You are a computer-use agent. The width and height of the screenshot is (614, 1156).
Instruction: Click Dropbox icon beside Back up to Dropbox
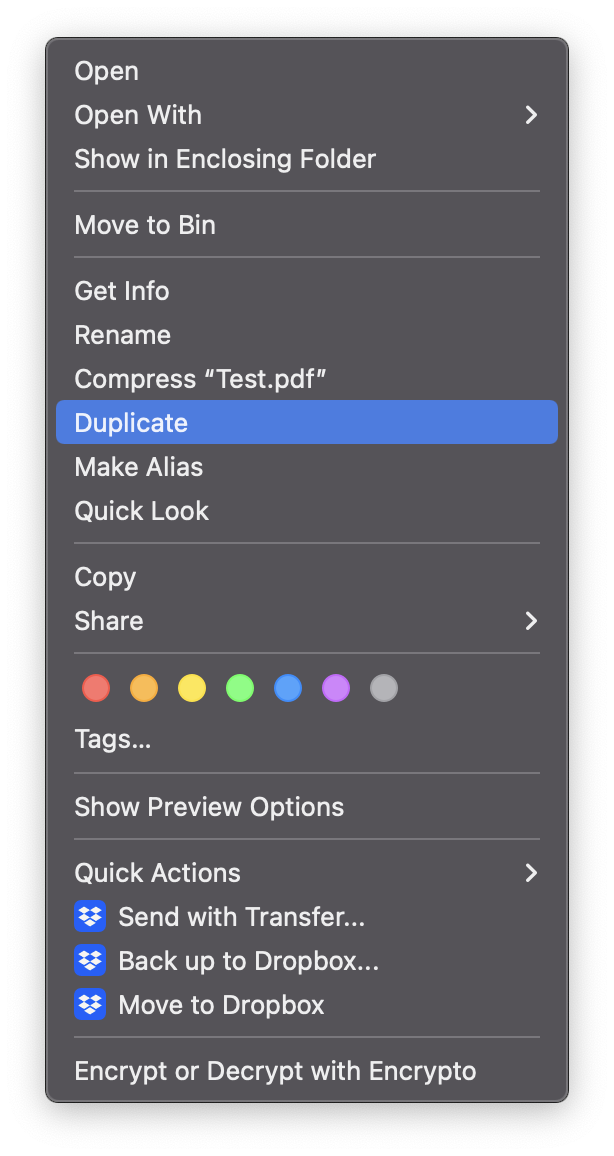pyautogui.click(x=90, y=960)
